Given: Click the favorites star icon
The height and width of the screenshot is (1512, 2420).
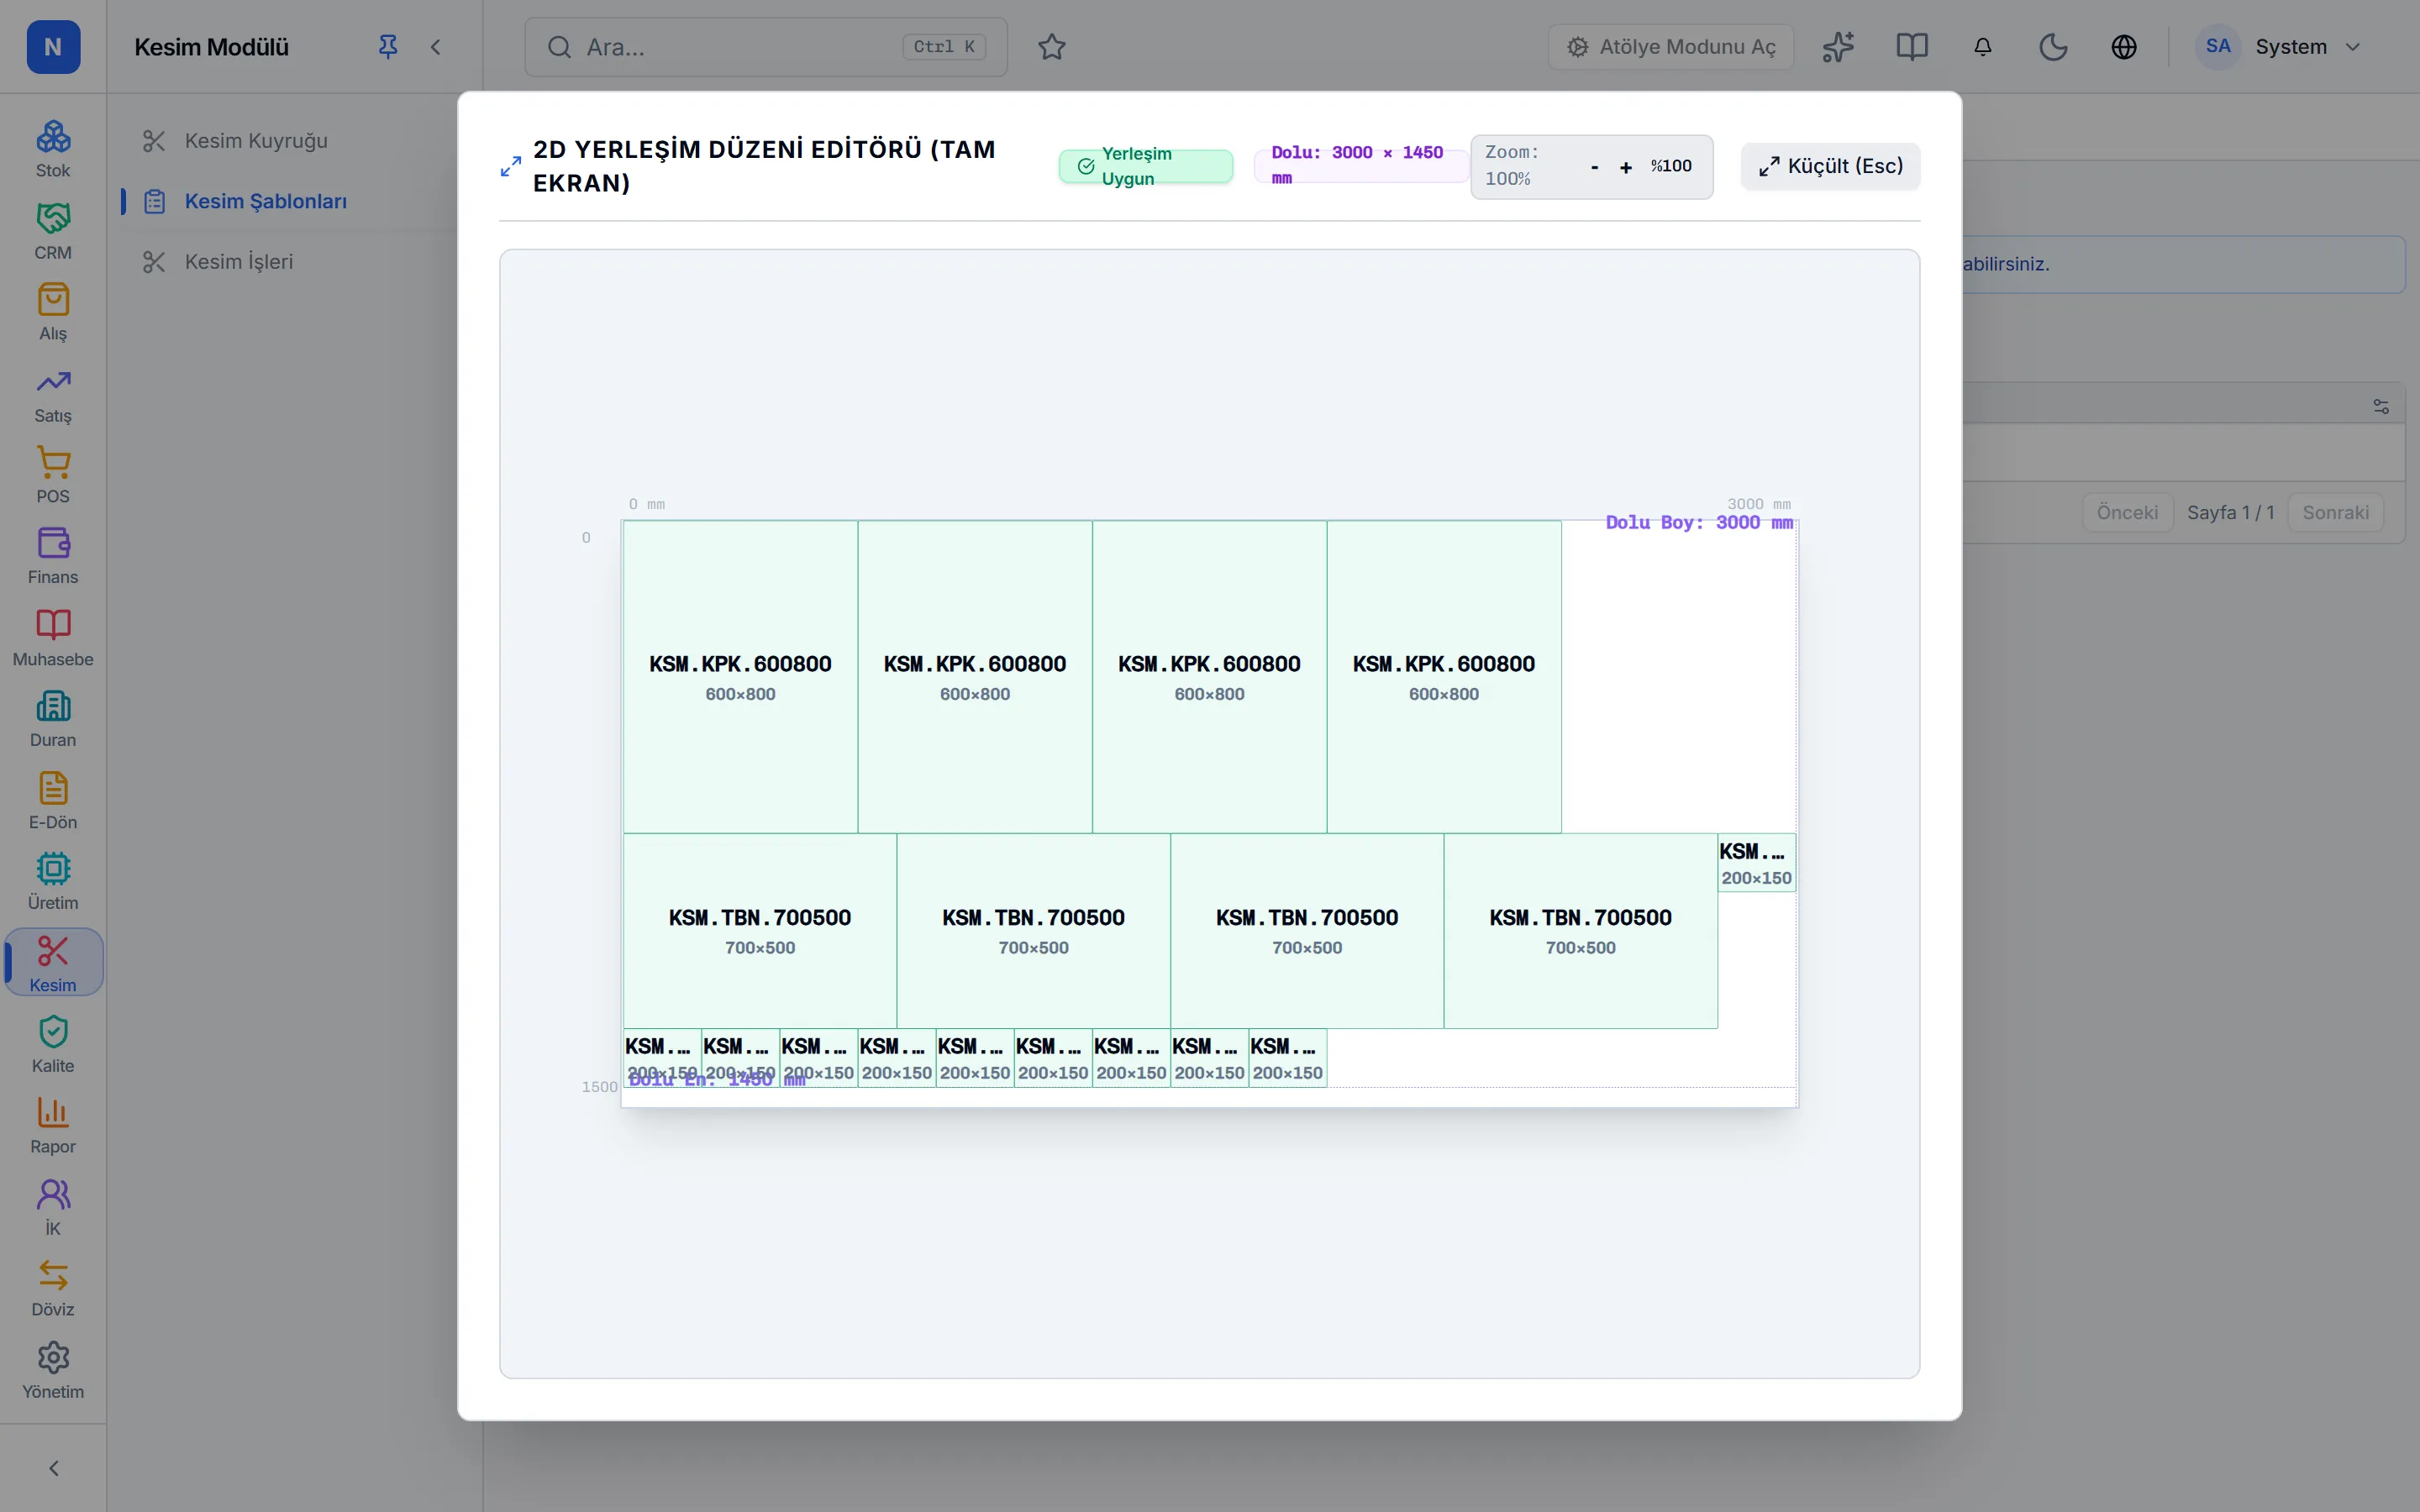Looking at the screenshot, I should (1051, 47).
